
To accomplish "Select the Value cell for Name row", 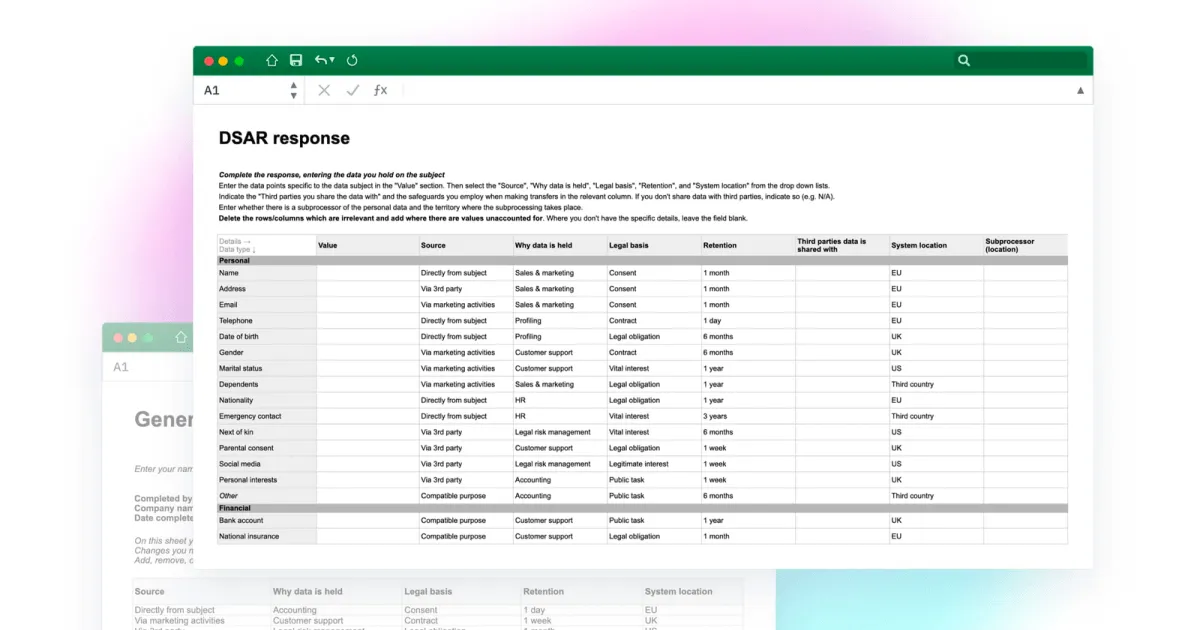I will point(367,273).
